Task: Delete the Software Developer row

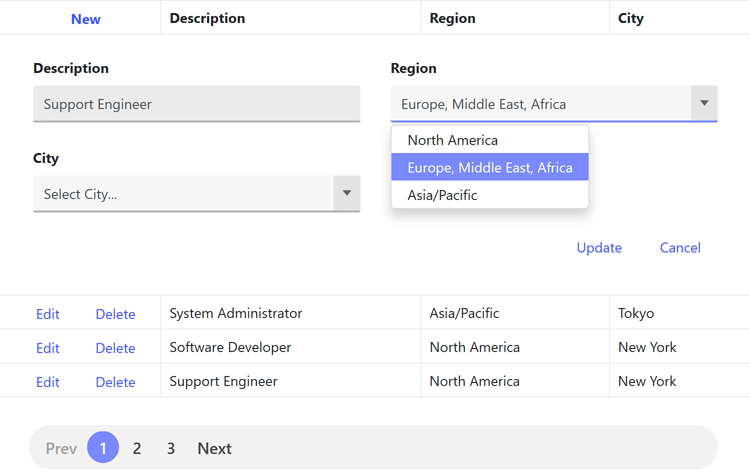Action: coord(115,348)
